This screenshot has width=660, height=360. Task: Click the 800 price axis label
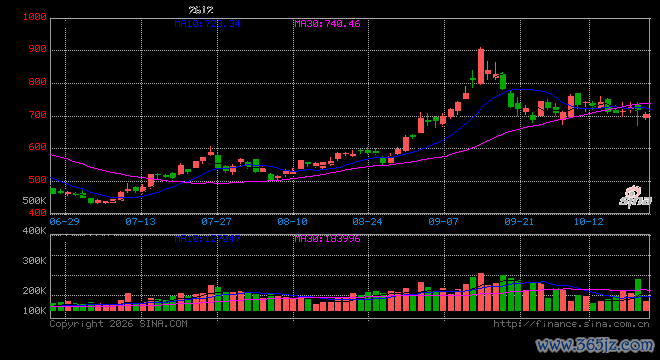point(37,82)
